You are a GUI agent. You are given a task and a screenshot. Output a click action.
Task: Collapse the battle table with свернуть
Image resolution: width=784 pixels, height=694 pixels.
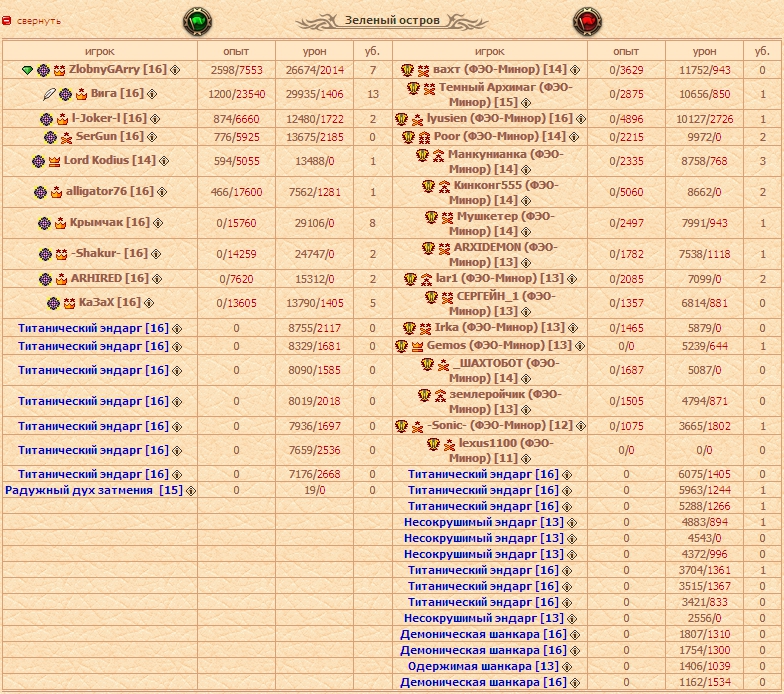coord(38,21)
